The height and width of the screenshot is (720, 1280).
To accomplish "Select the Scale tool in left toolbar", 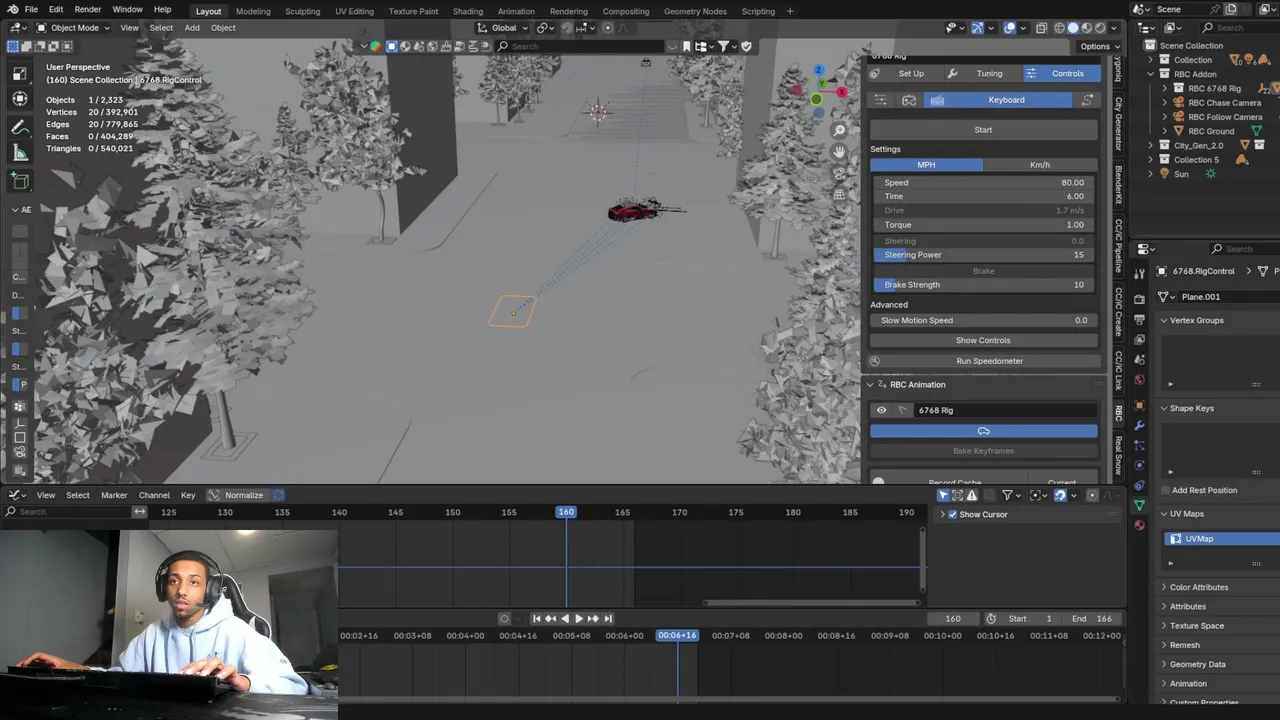I will (x=20, y=73).
